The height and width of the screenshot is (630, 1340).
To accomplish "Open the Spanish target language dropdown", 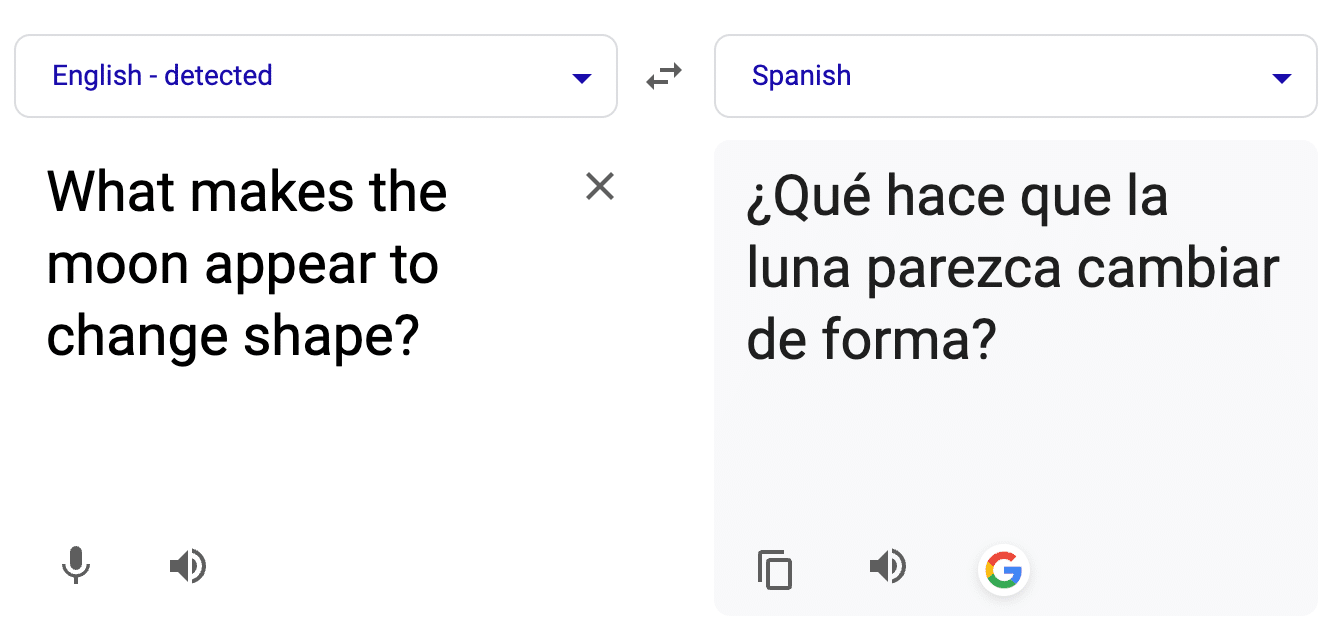I will pyautogui.click(x=1016, y=76).
